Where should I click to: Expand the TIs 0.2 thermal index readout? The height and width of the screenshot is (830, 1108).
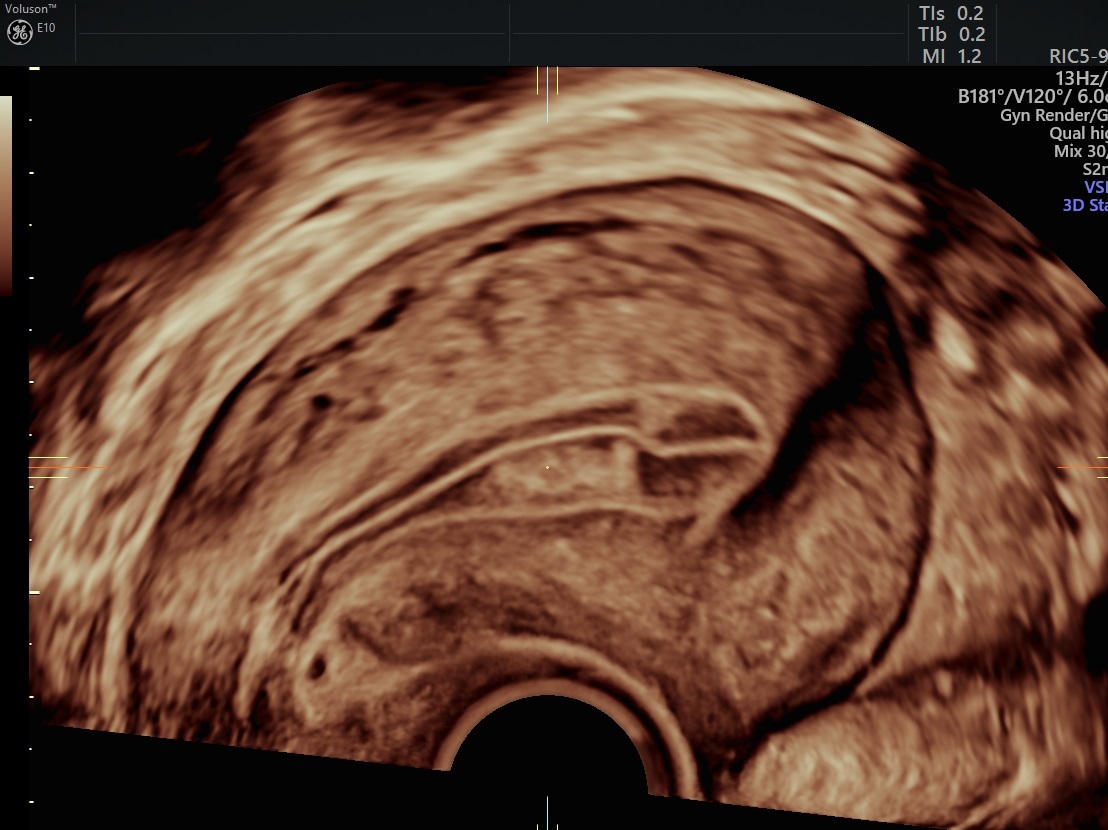tap(949, 13)
